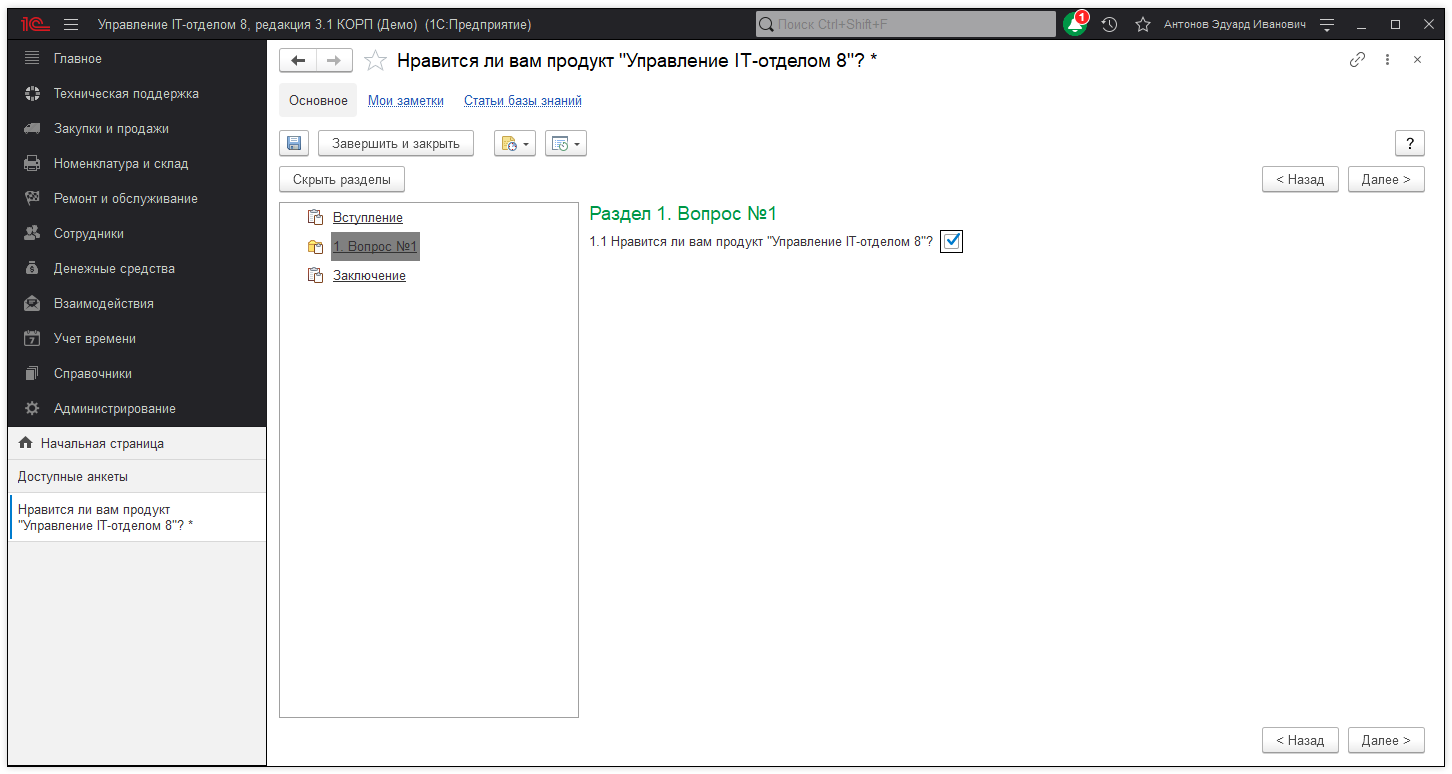Open the Техническая поддержка menu section
Image resolution: width=1452 pixels, height=774 pixels.
(x=126, y=94)
